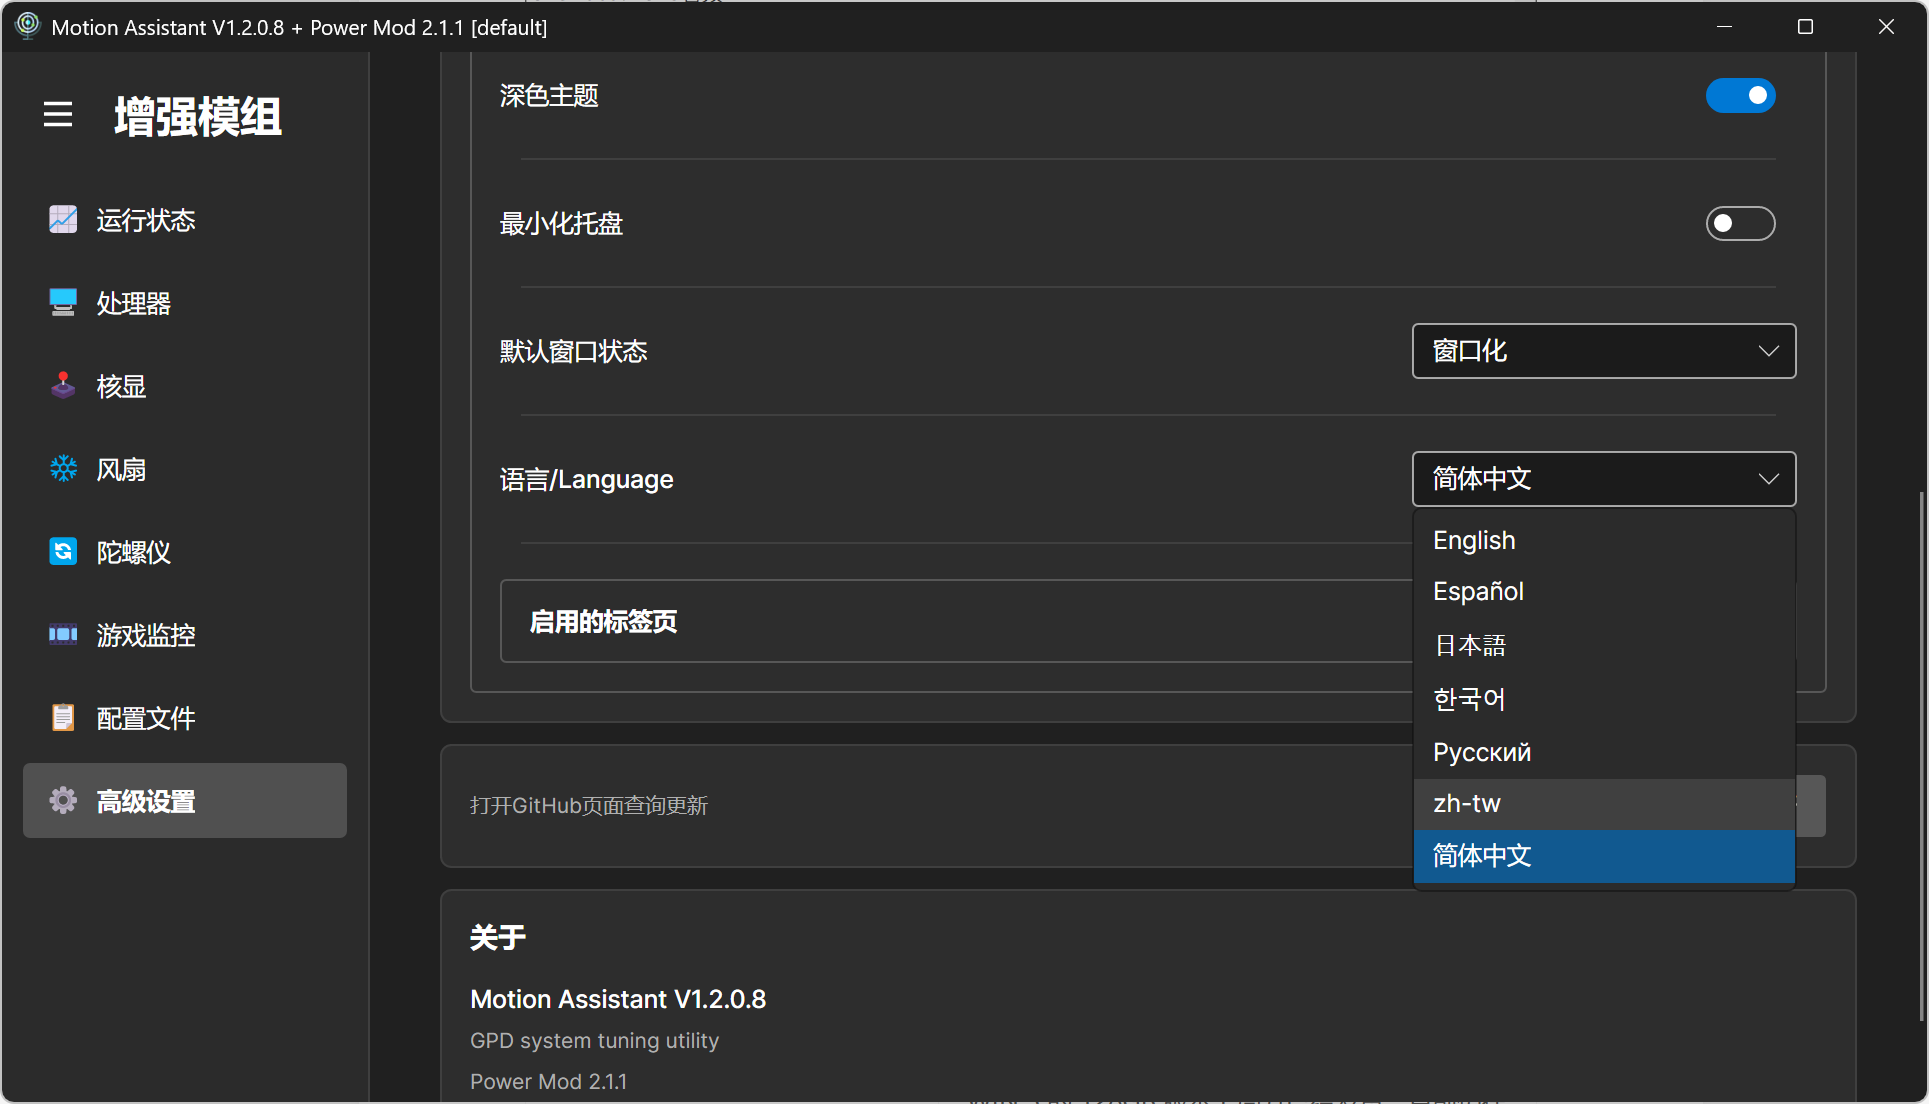Viewport: 1929px width, 1104px height.
Task: Choose English from language list
Action: pyautogui.click(x=1474, y=540)
